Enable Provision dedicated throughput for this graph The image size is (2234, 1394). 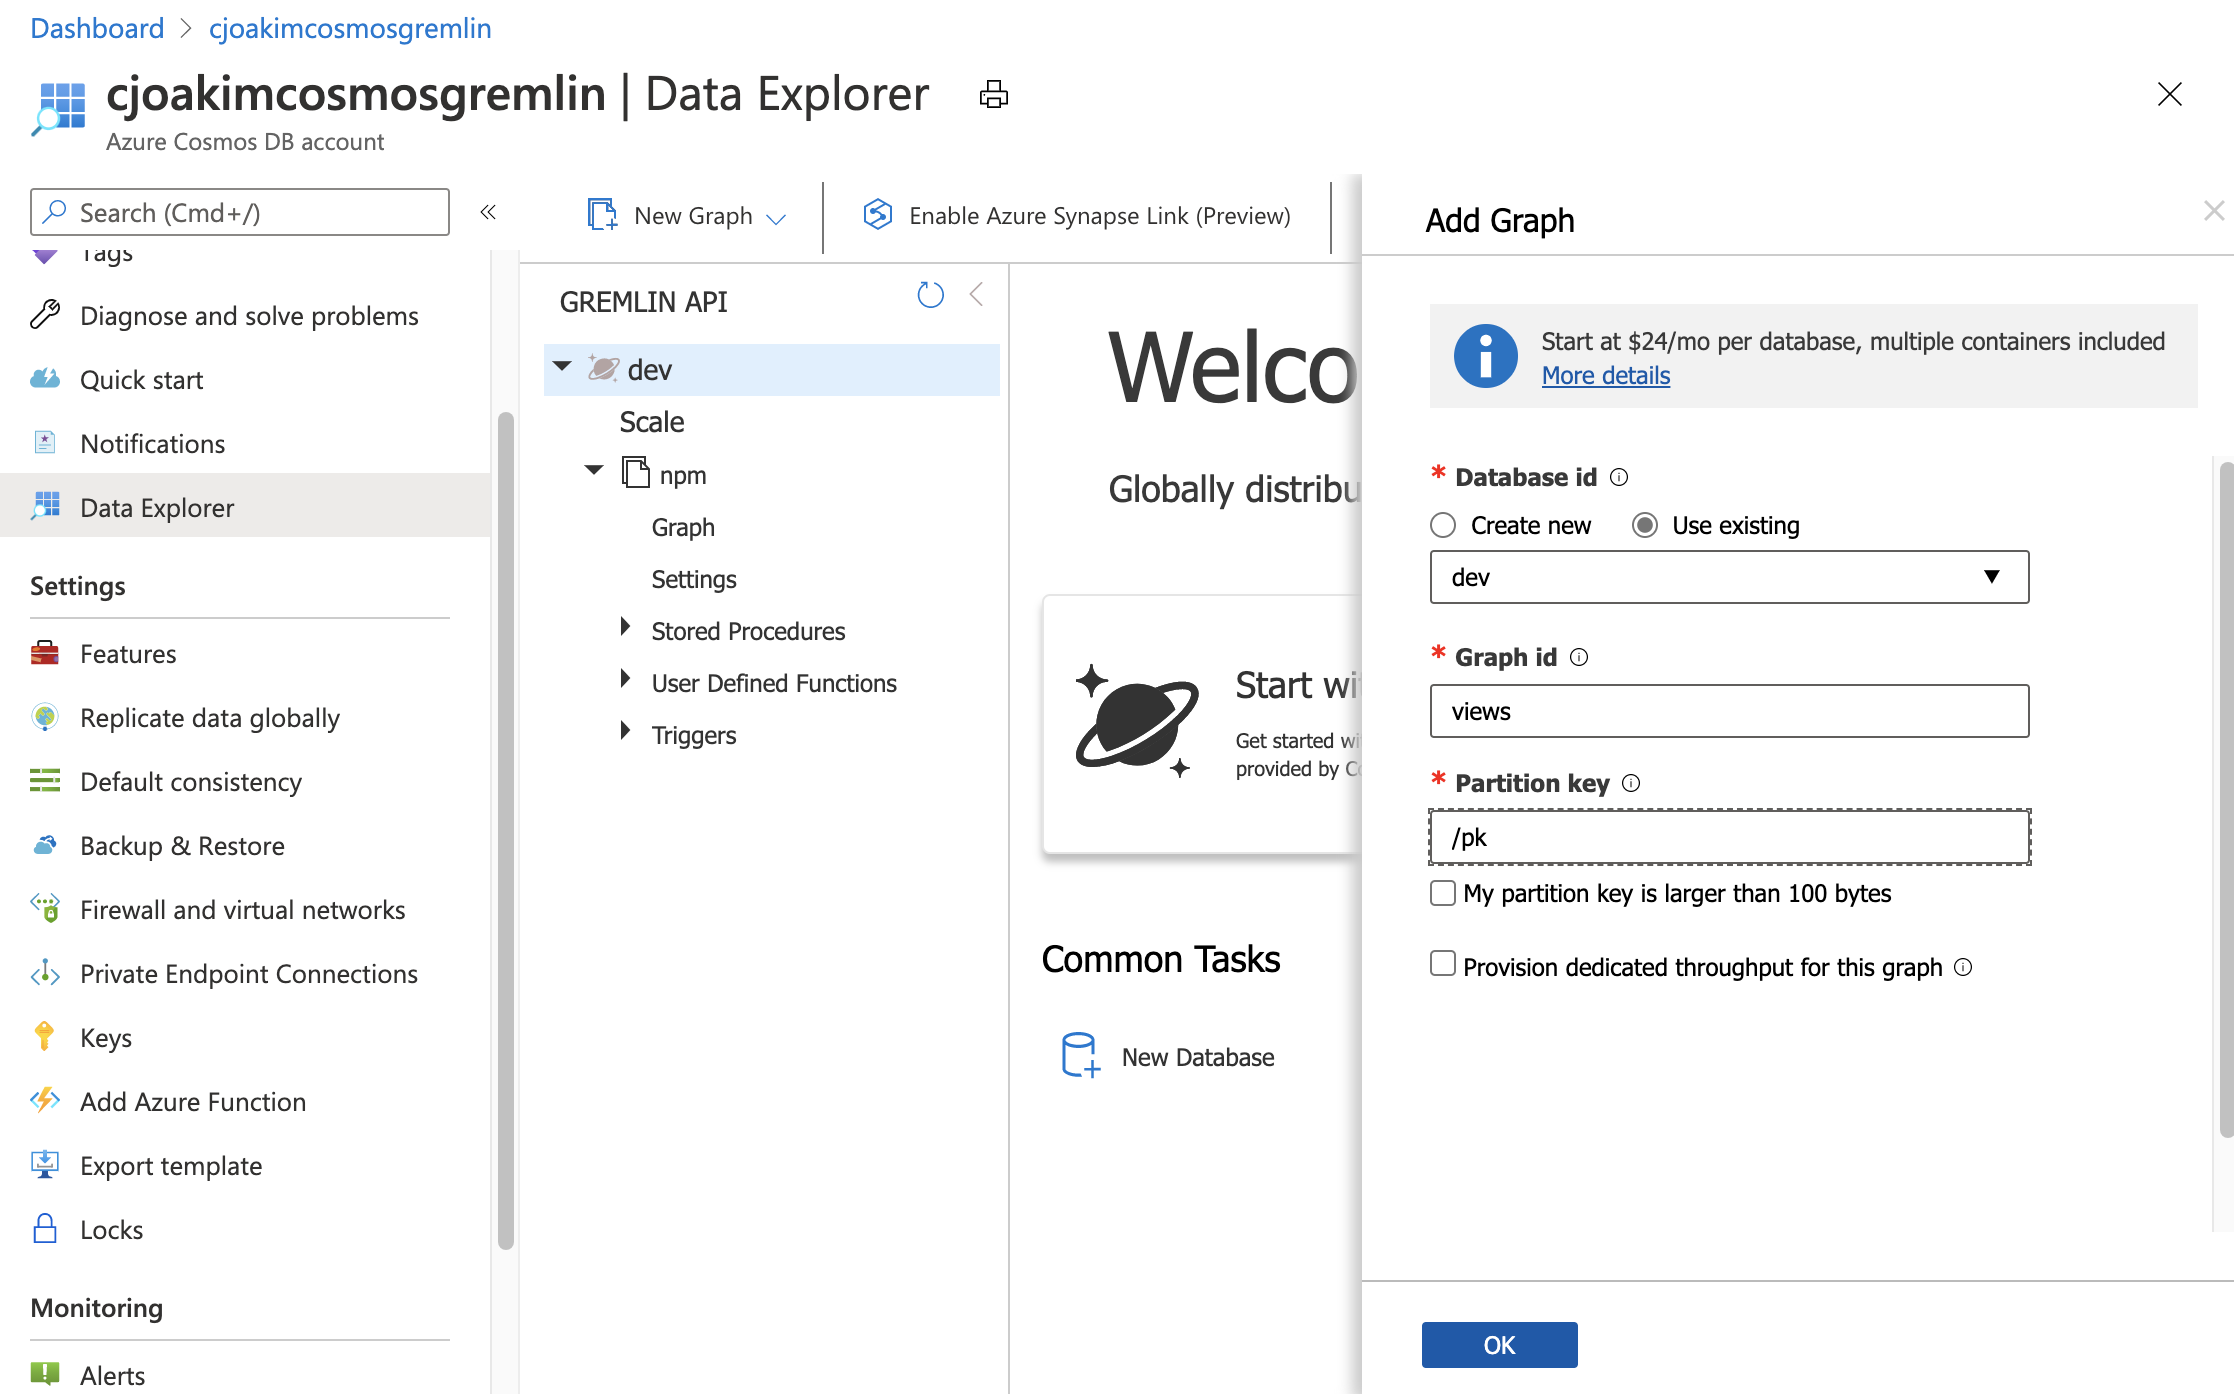(x=1443, y=963)
